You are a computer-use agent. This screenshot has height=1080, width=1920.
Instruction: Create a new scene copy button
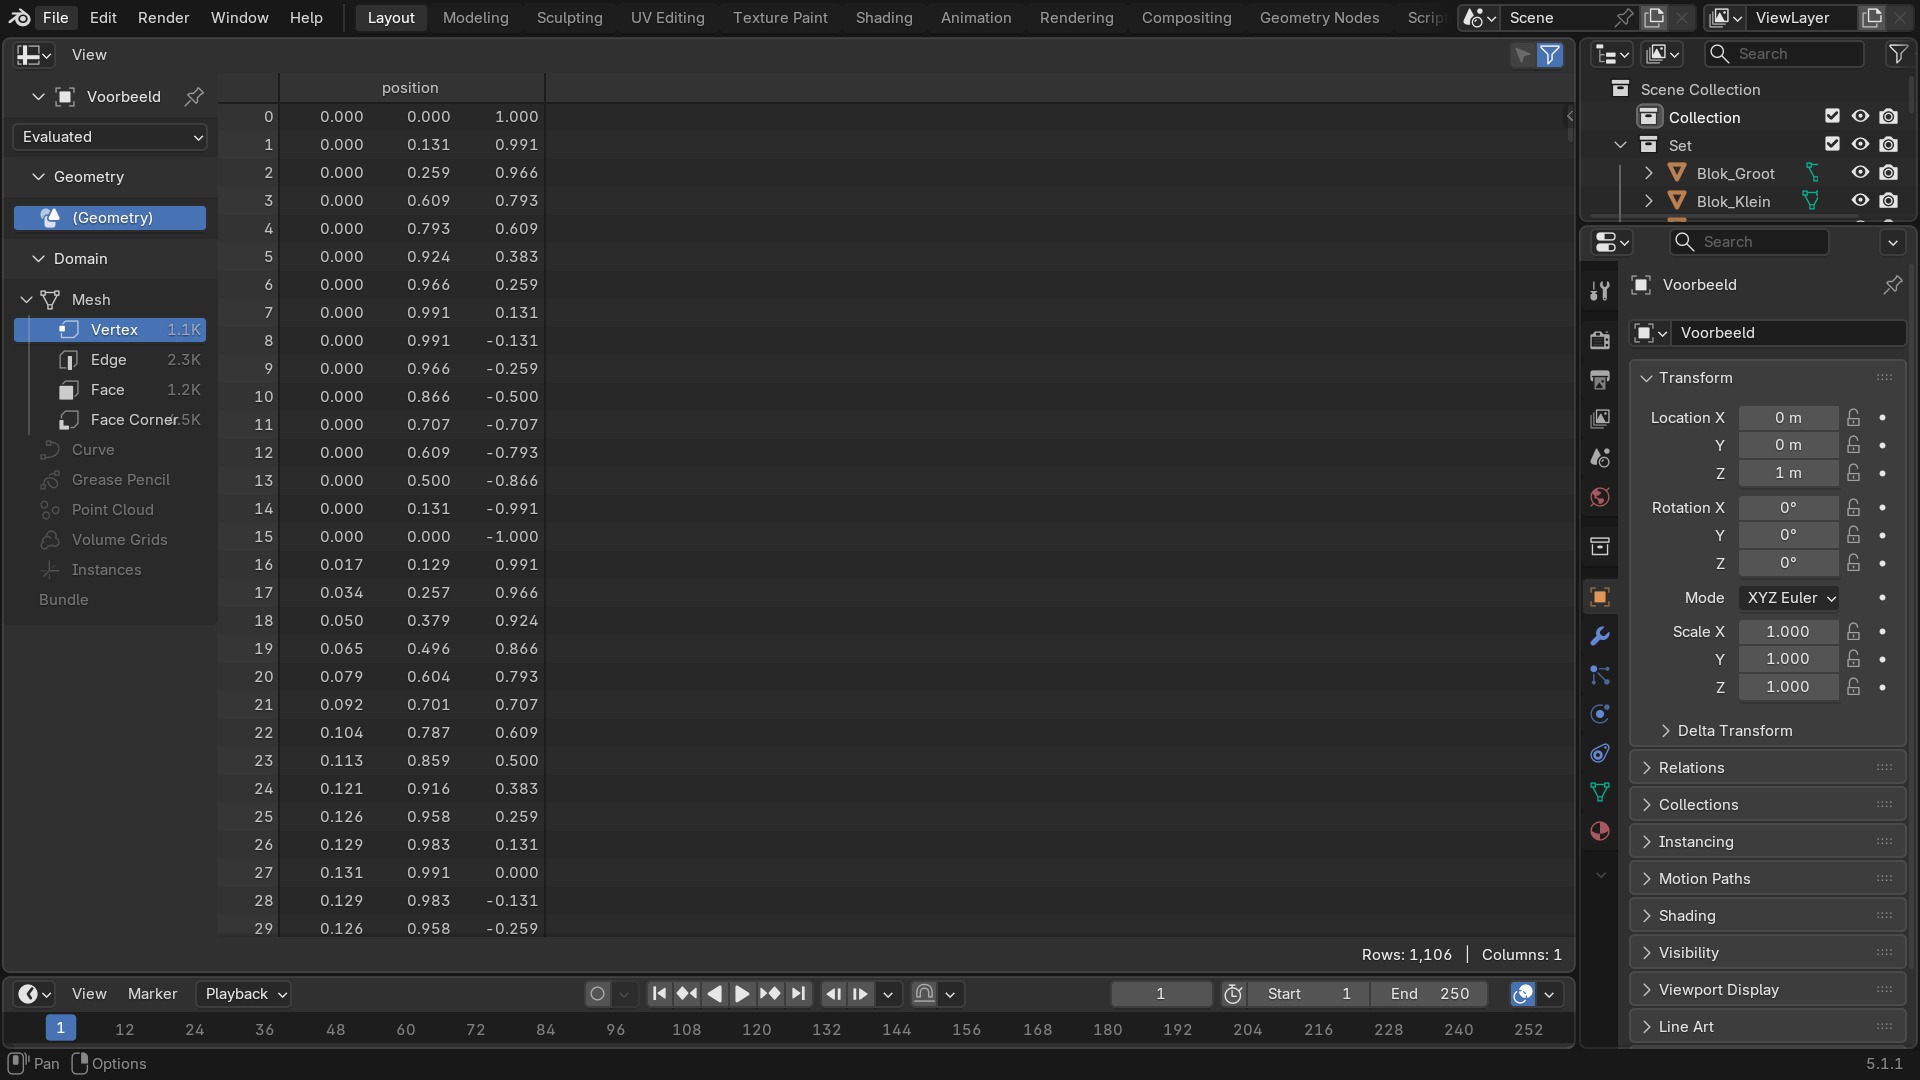tap(1654, 17)
